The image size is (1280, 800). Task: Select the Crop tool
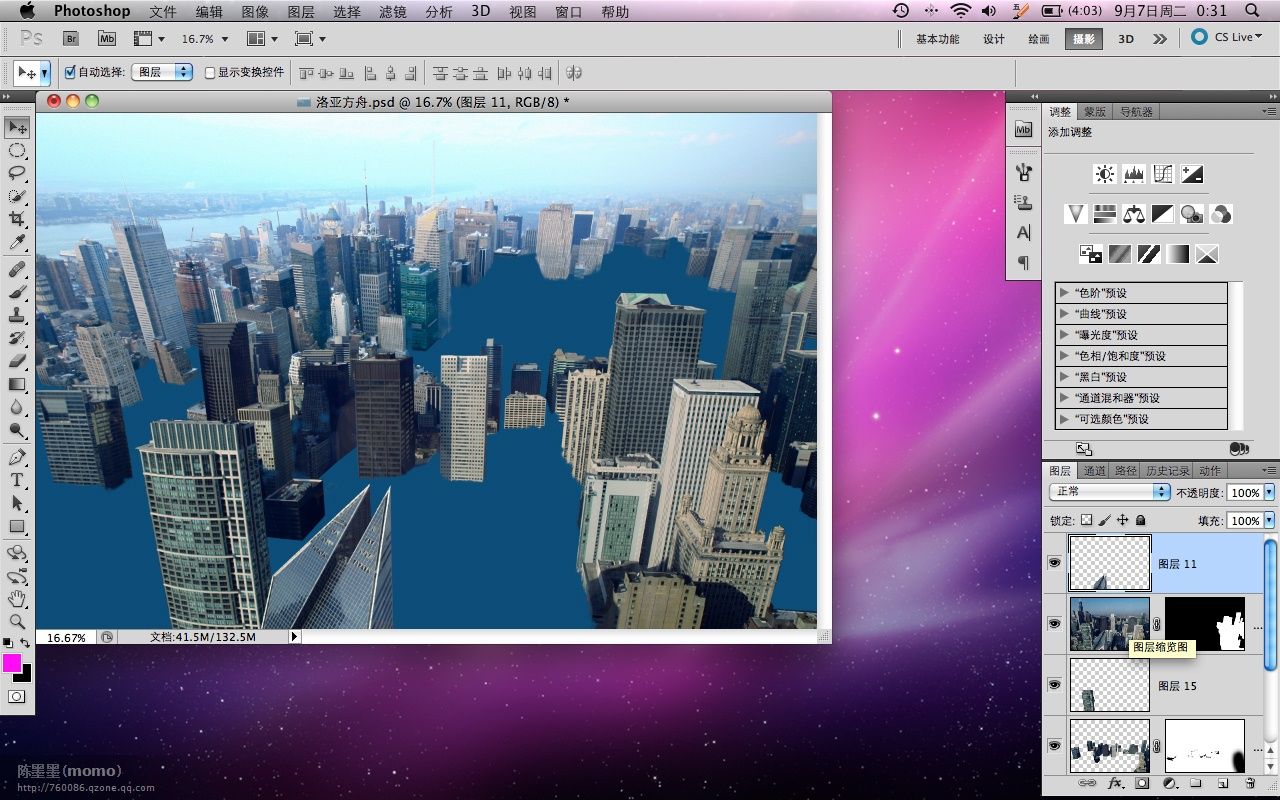[17, 219]
